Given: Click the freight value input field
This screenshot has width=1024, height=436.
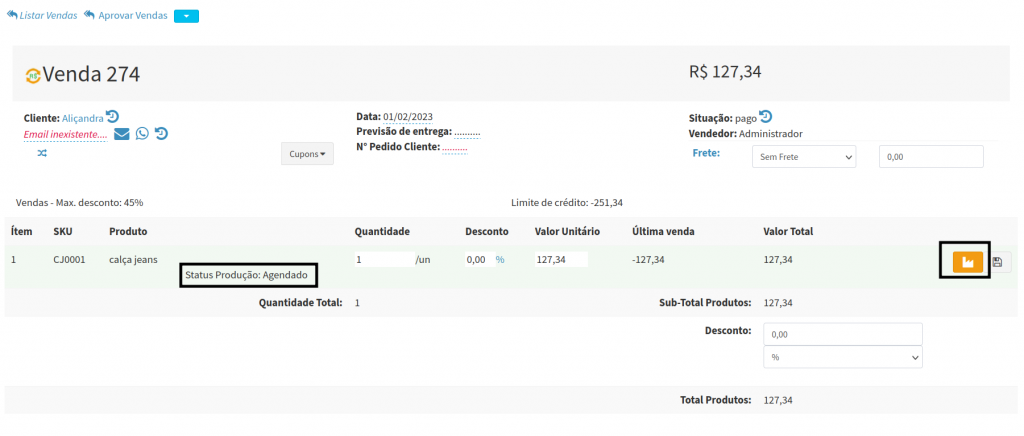Looking at the screenshot, I should pos(930,157).
